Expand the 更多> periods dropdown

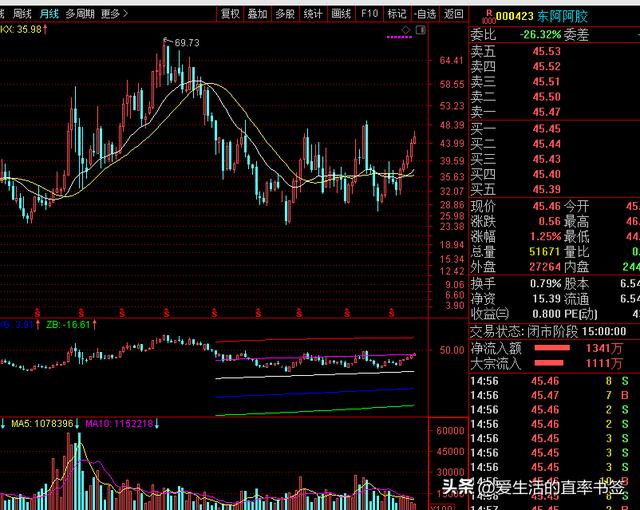pos(114,14)
